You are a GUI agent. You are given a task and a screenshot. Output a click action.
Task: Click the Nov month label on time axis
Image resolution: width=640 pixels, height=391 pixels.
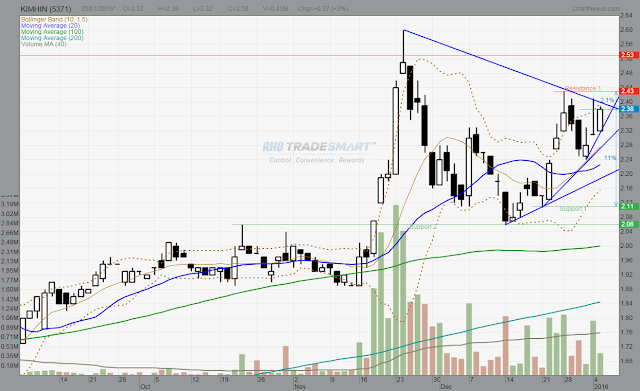300,386
